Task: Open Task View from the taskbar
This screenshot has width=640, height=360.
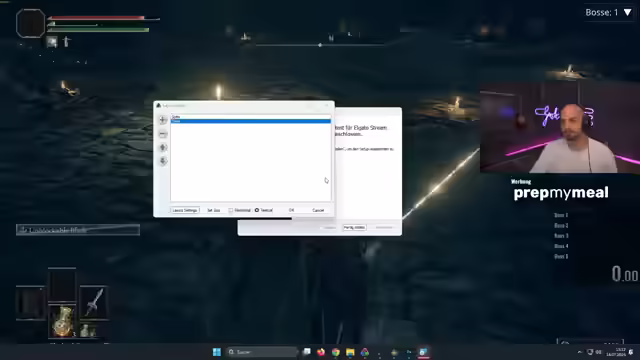Action: click(307, 352)
